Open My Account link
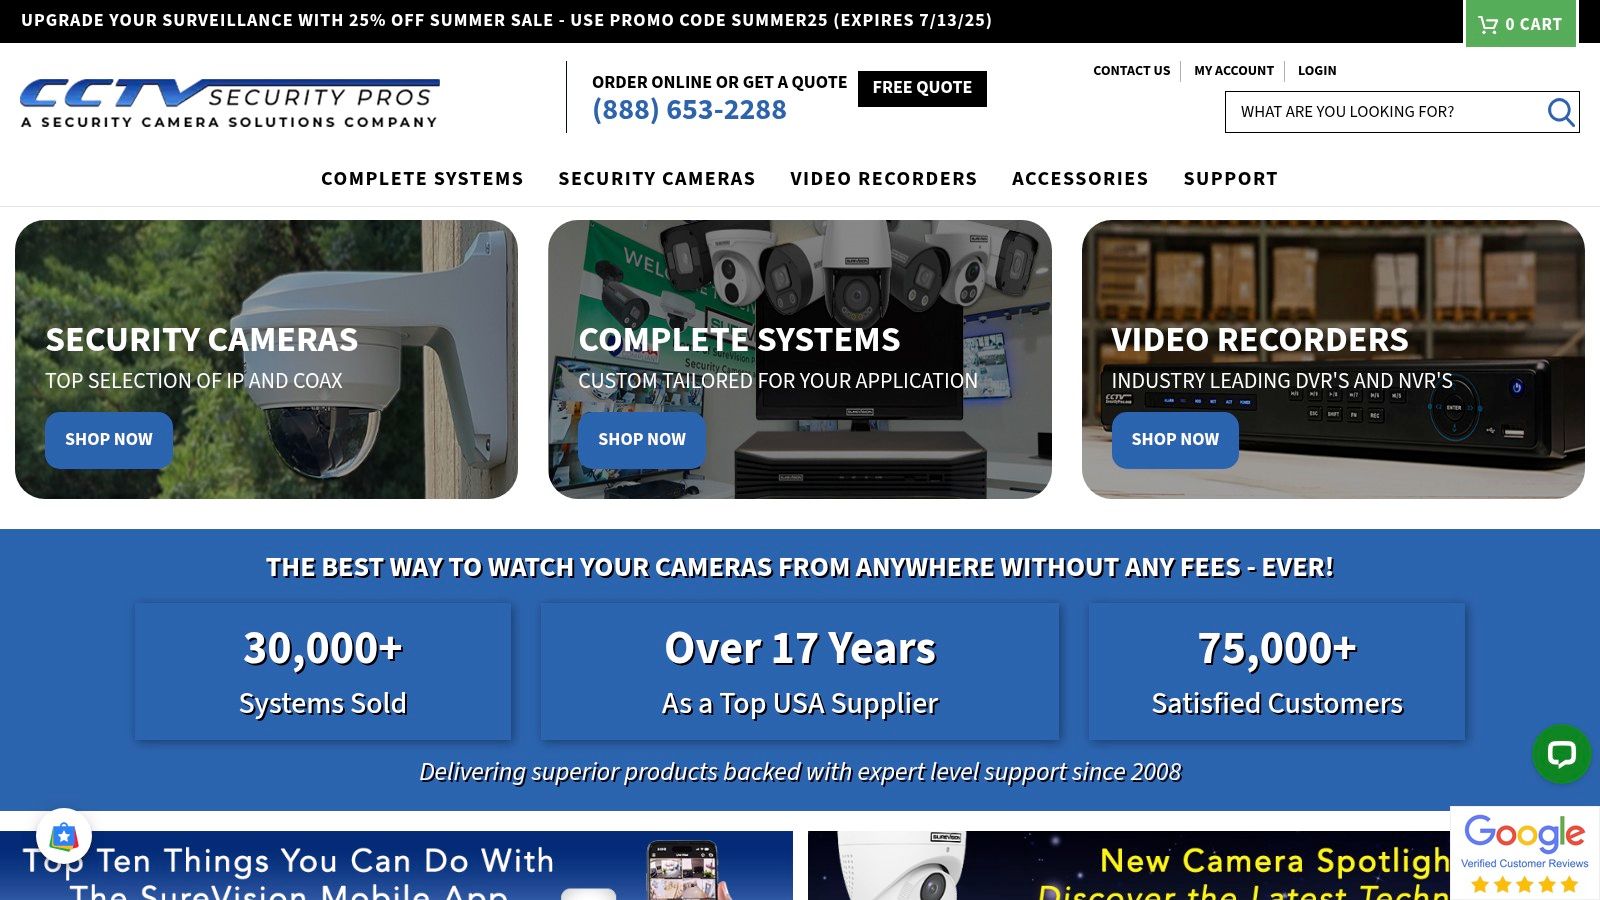This screenshot has height=900, width=1600. (1234, 71)
